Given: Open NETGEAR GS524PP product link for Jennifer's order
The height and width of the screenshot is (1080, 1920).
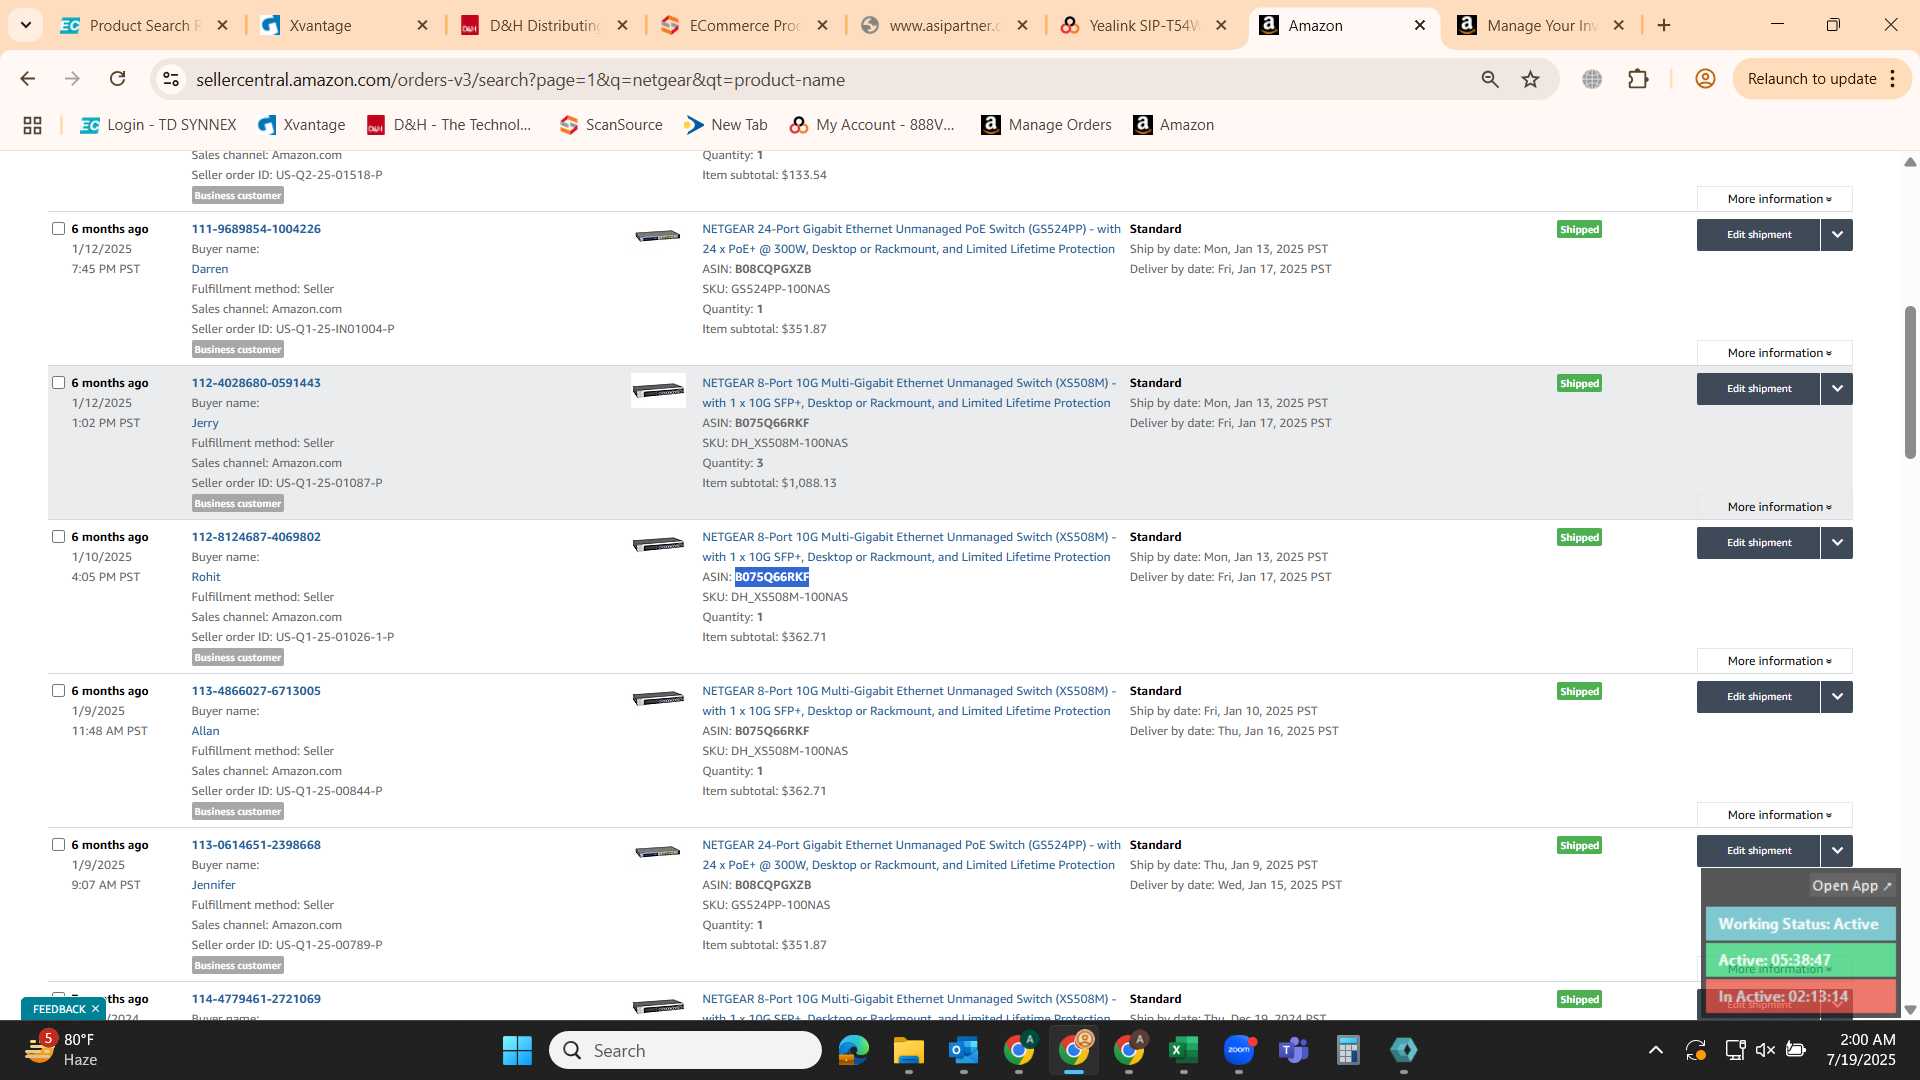Looking at the screenshot, I should click(910, 855).
